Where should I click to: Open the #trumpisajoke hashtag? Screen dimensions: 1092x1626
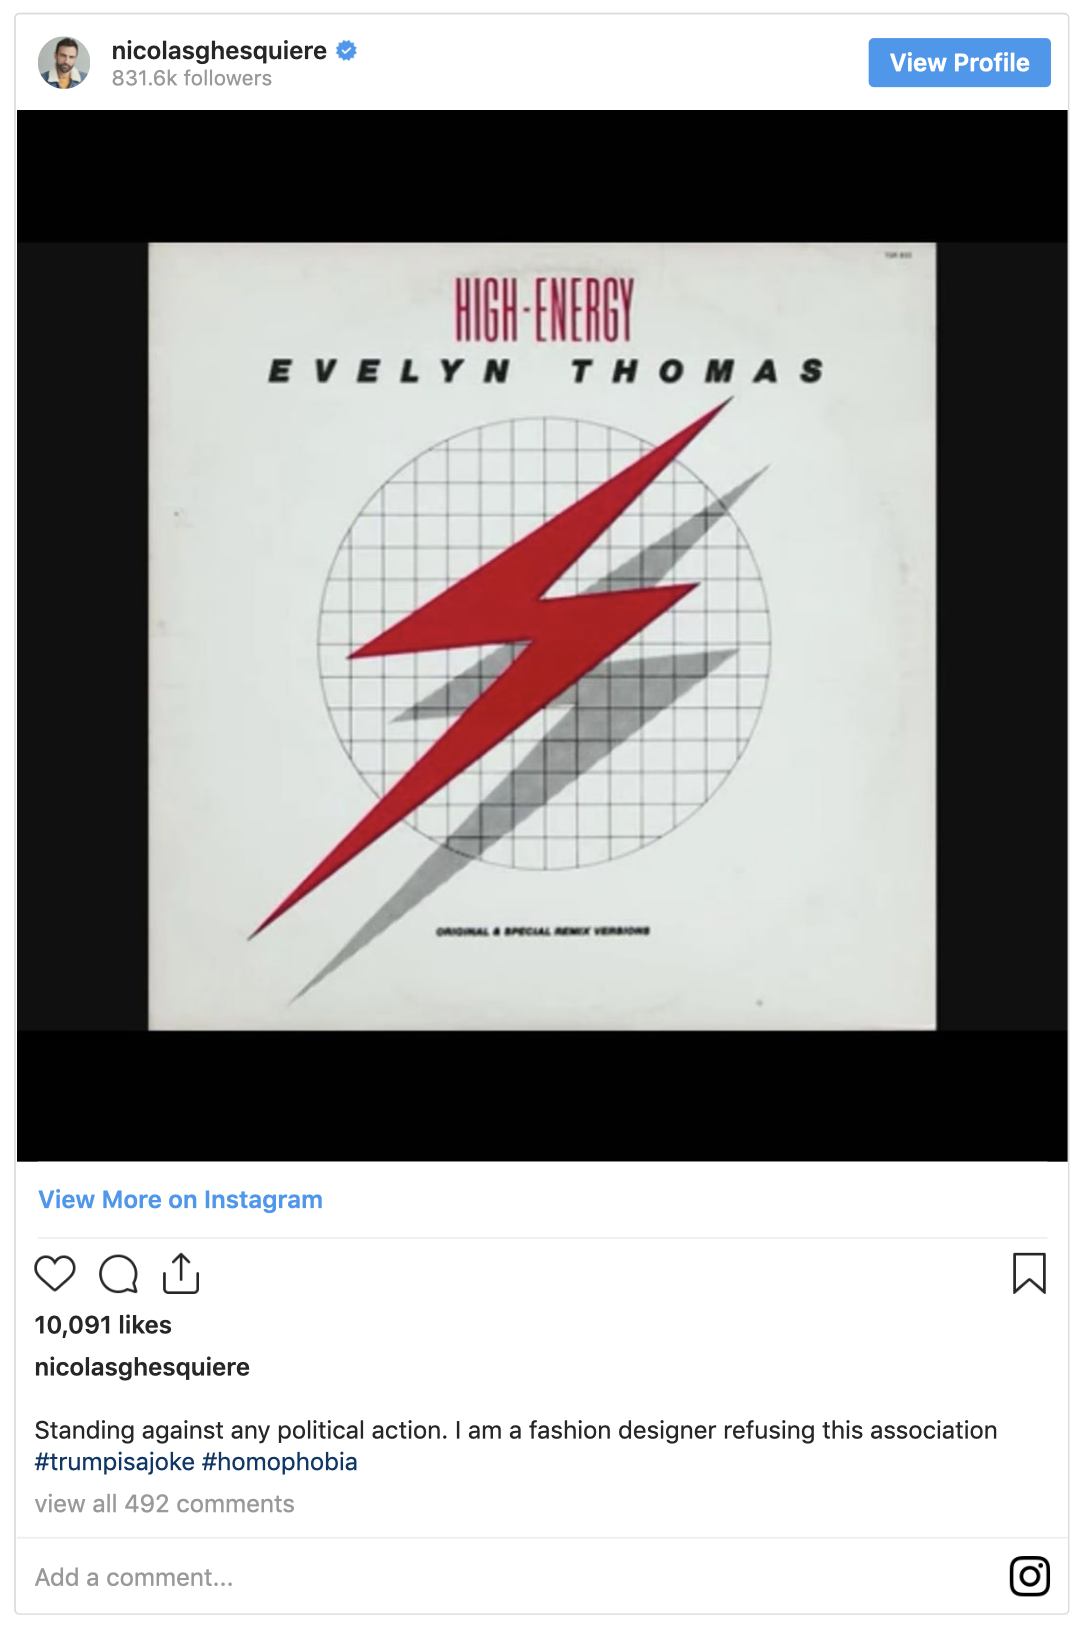[115, 1462]
